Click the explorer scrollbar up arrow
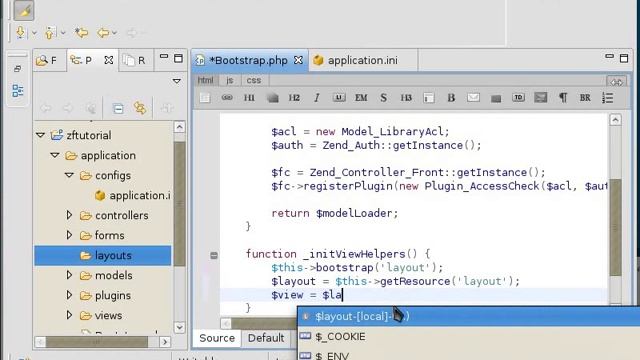The image size is (640, 360). pos(179,127)
